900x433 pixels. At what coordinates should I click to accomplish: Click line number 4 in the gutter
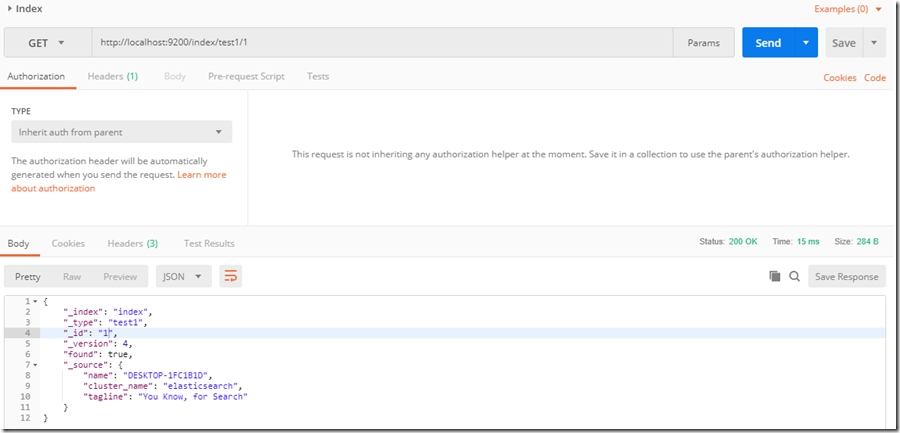(26, 333)
